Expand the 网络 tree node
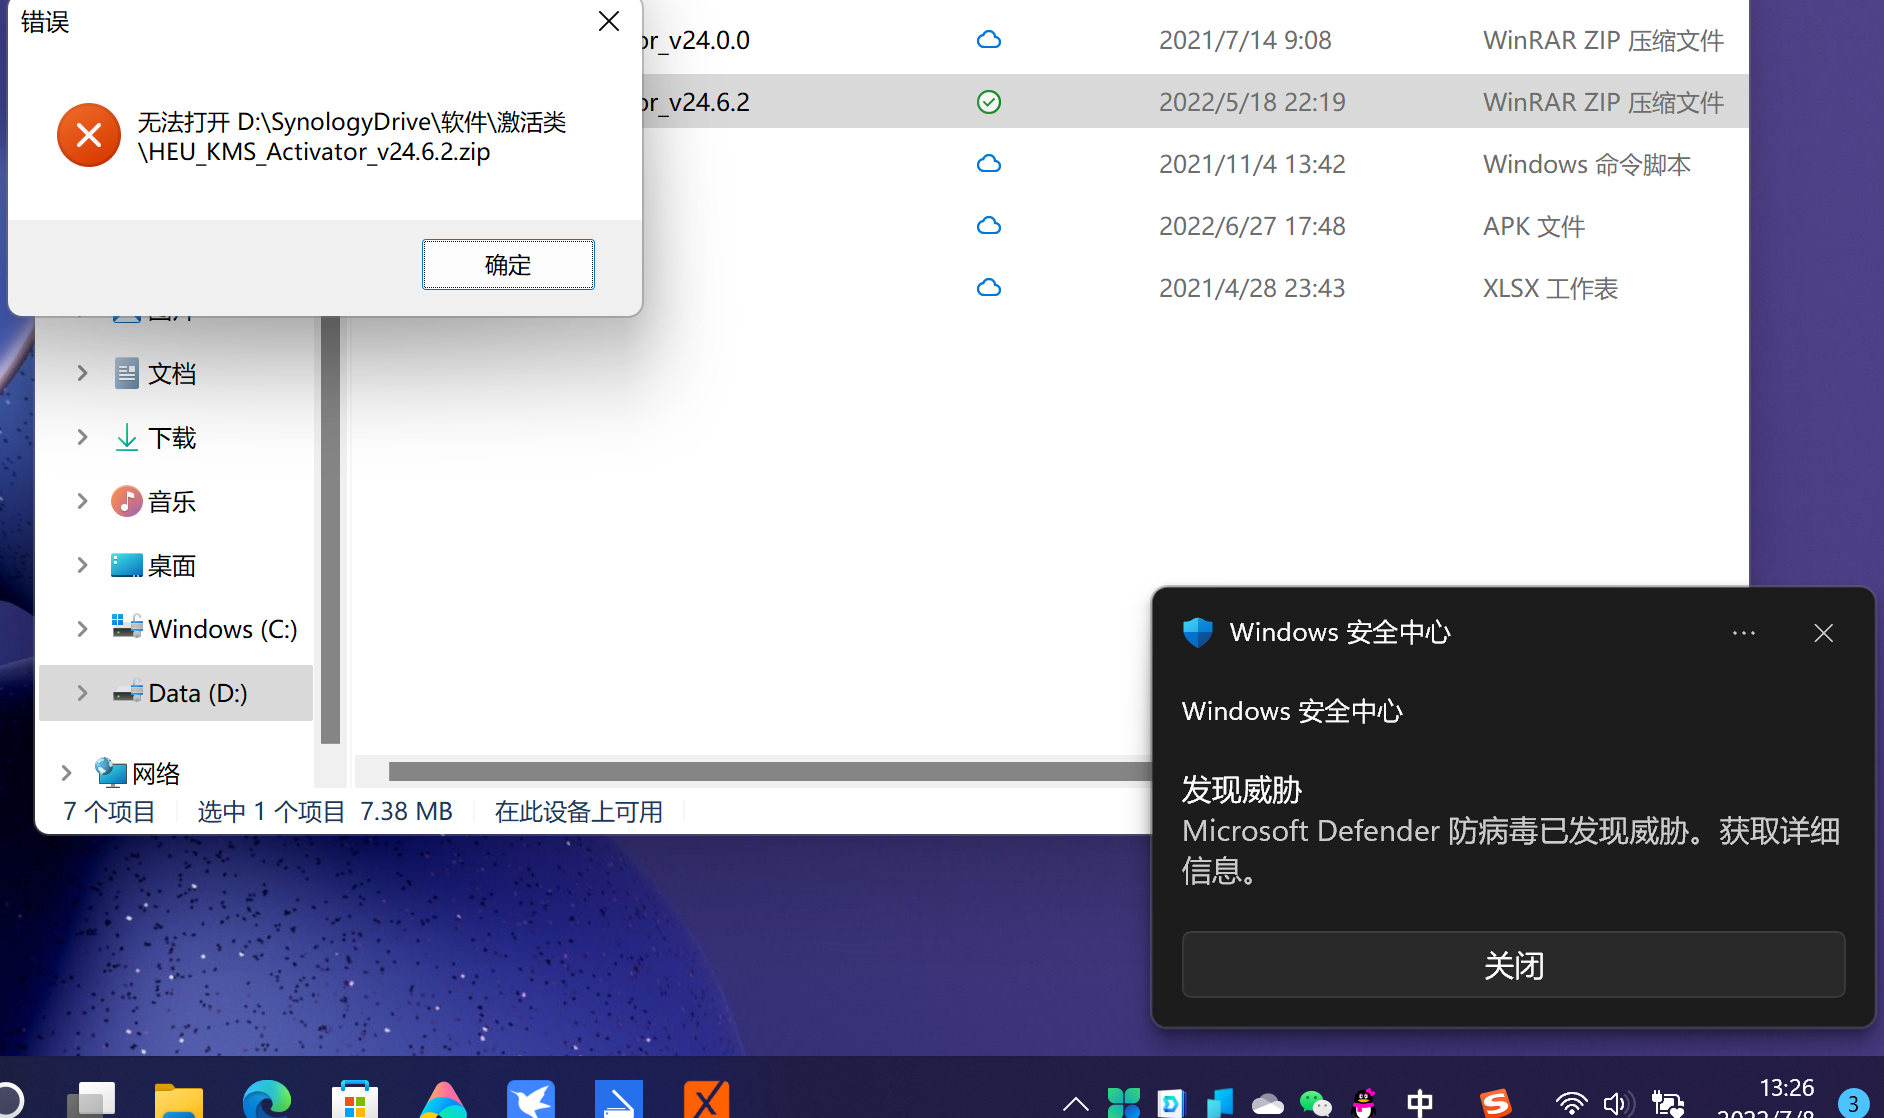This screenshot has width=1884, height=1118. point(66,773)
